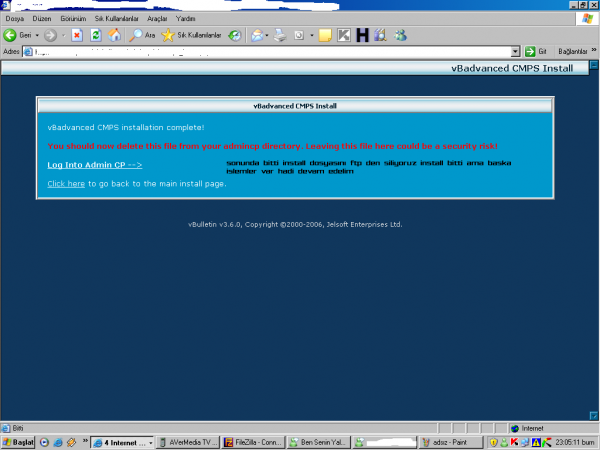Click the Edit page icon after printer
The image size is (600, 450).
point(299,35)
